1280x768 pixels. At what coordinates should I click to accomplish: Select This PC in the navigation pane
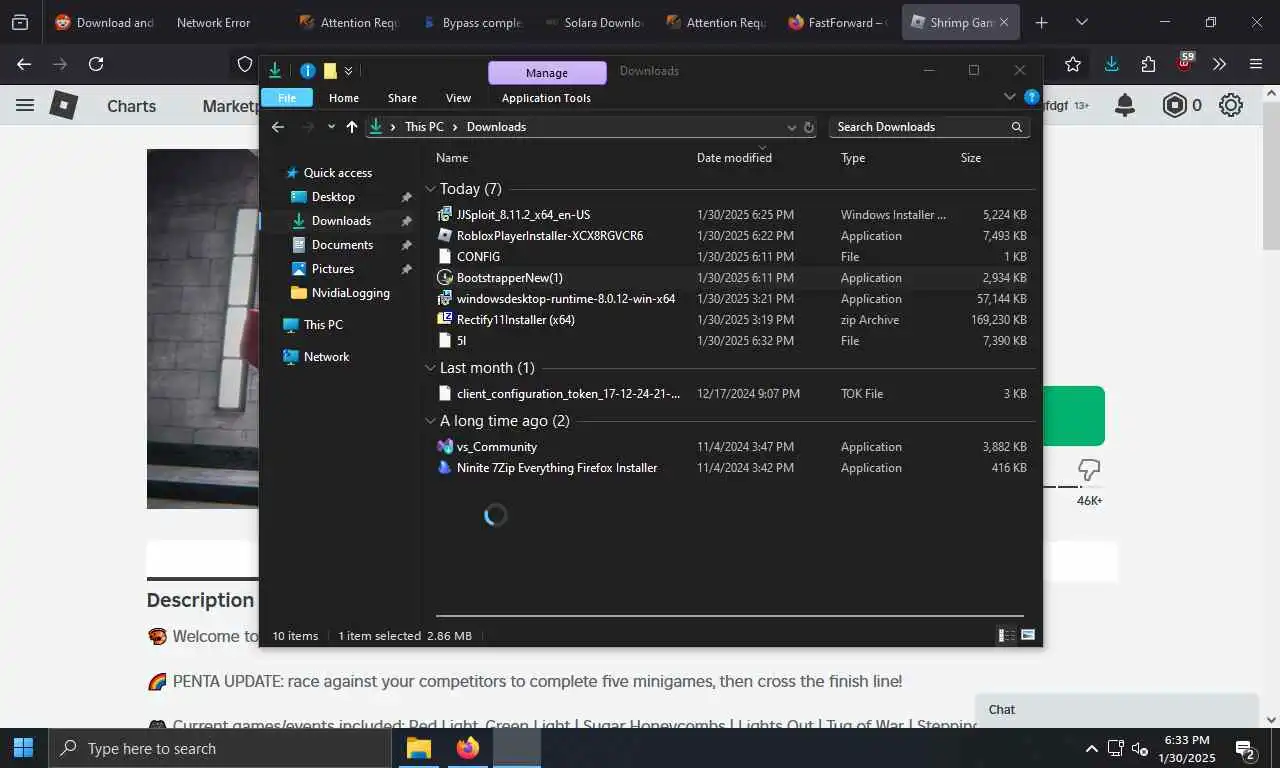pos(323,325)
